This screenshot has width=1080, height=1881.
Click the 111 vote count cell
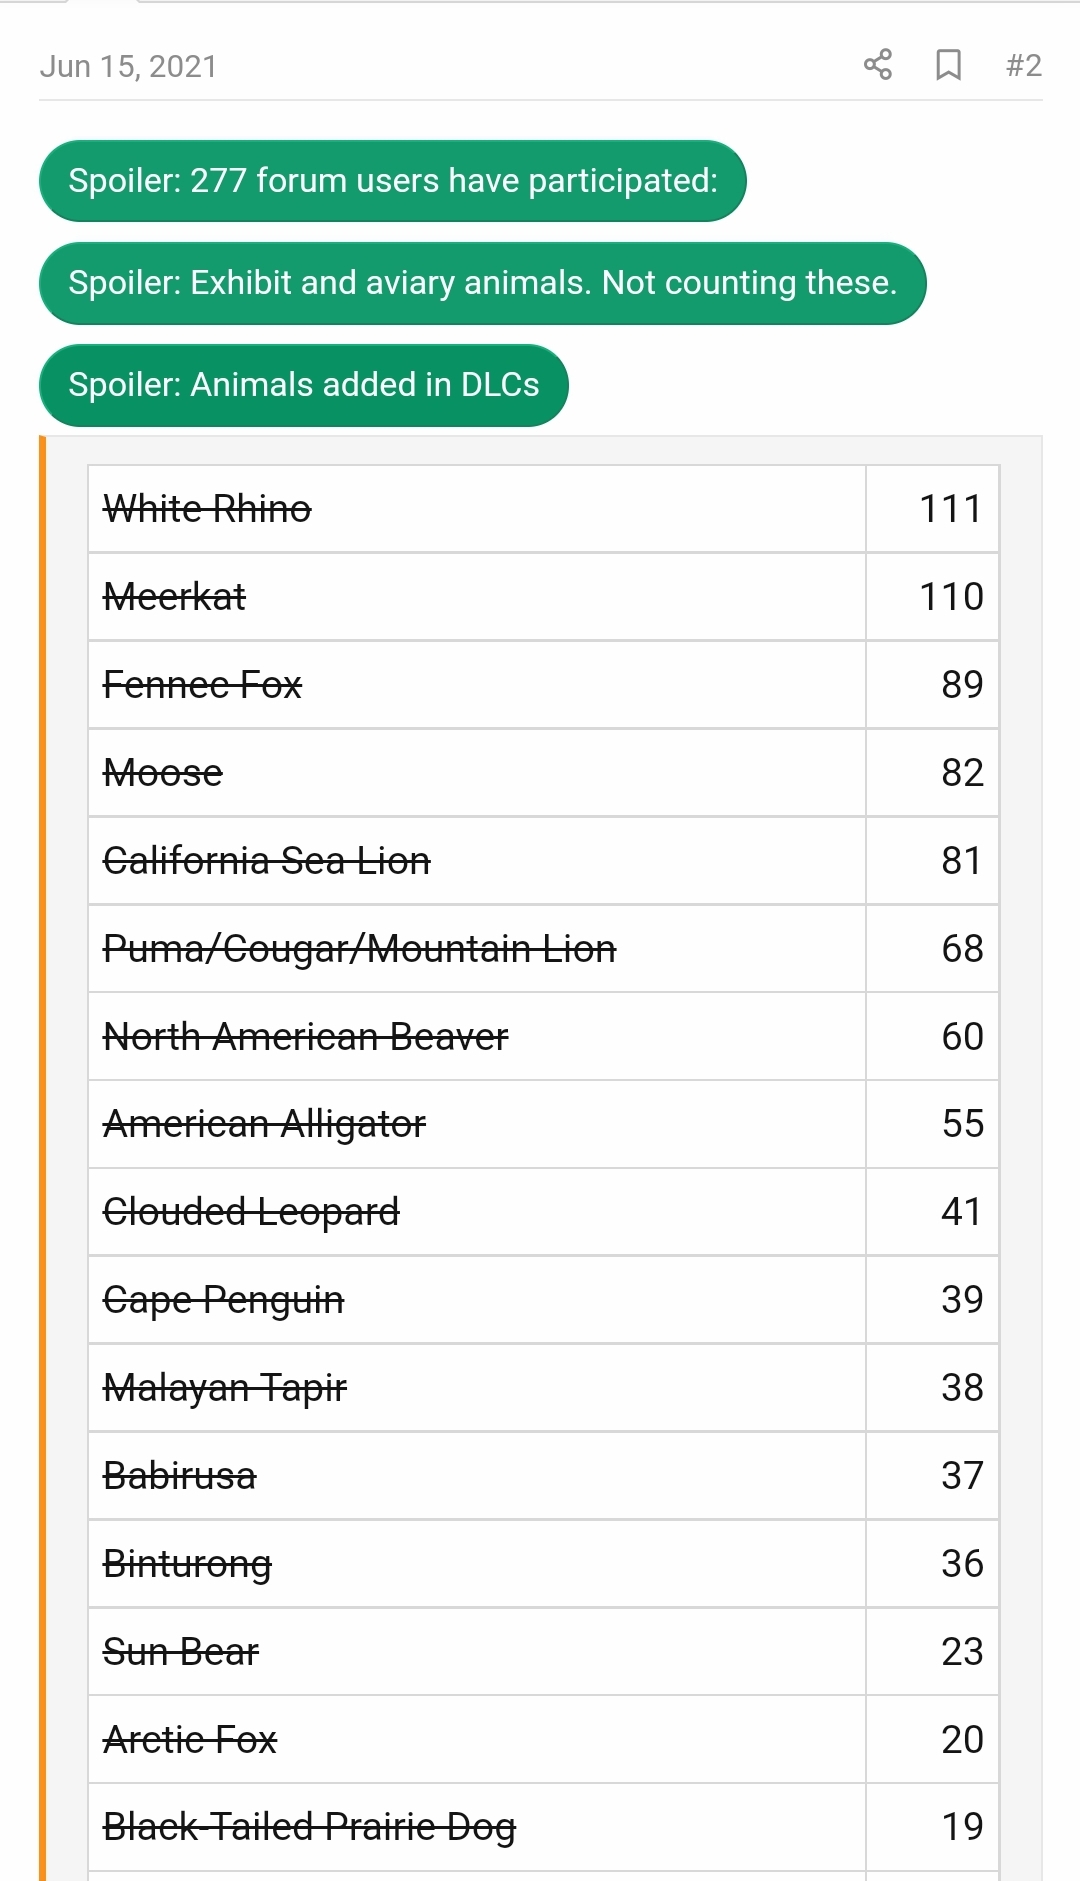pos(932,509)
